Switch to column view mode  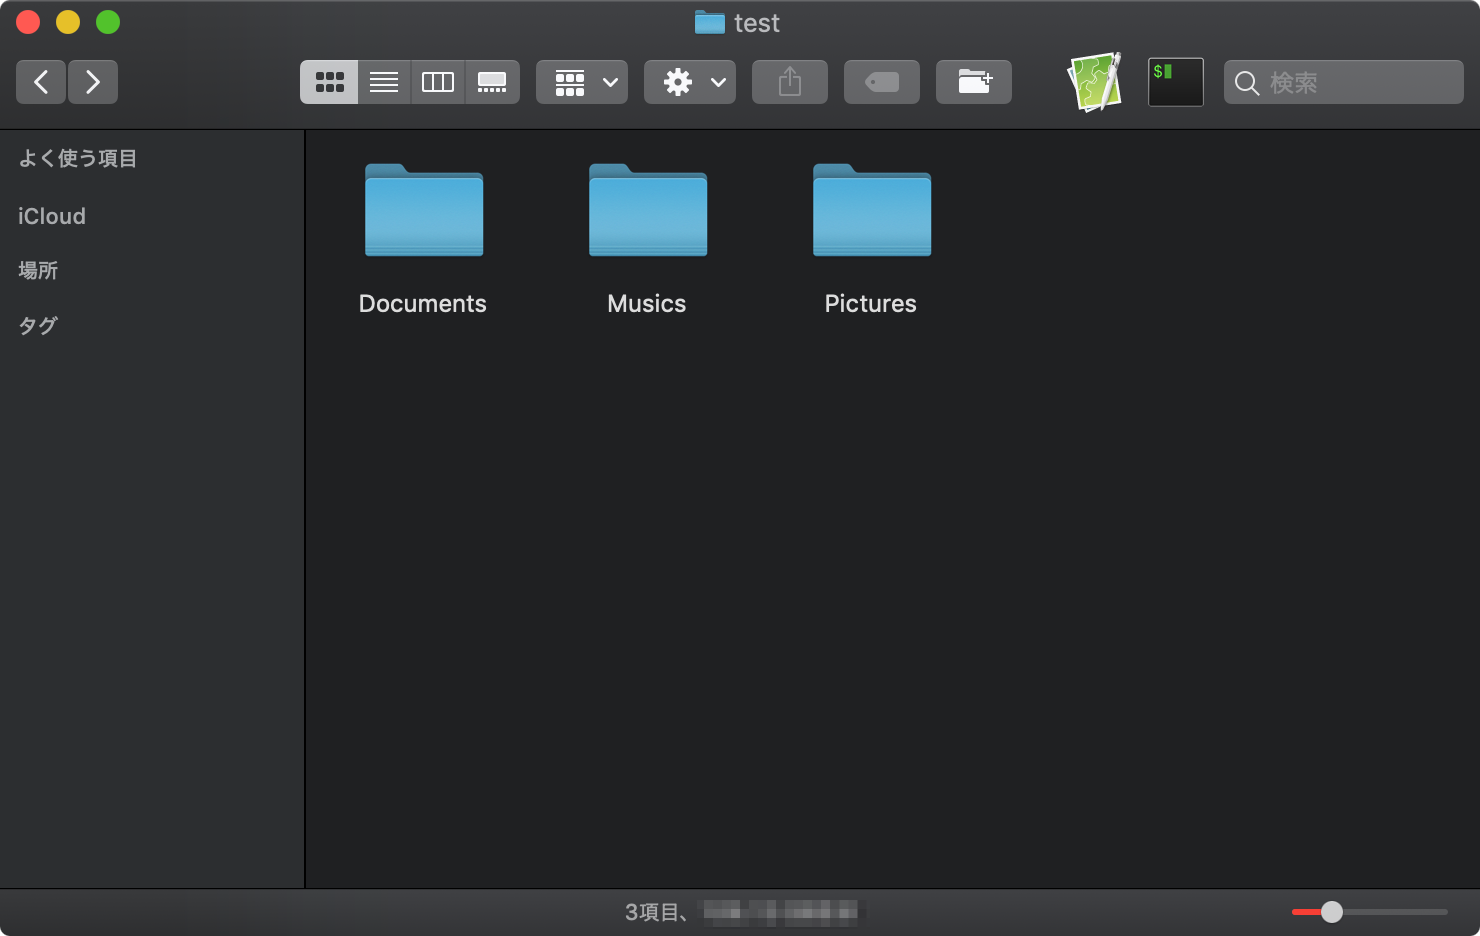click(438, 82)
